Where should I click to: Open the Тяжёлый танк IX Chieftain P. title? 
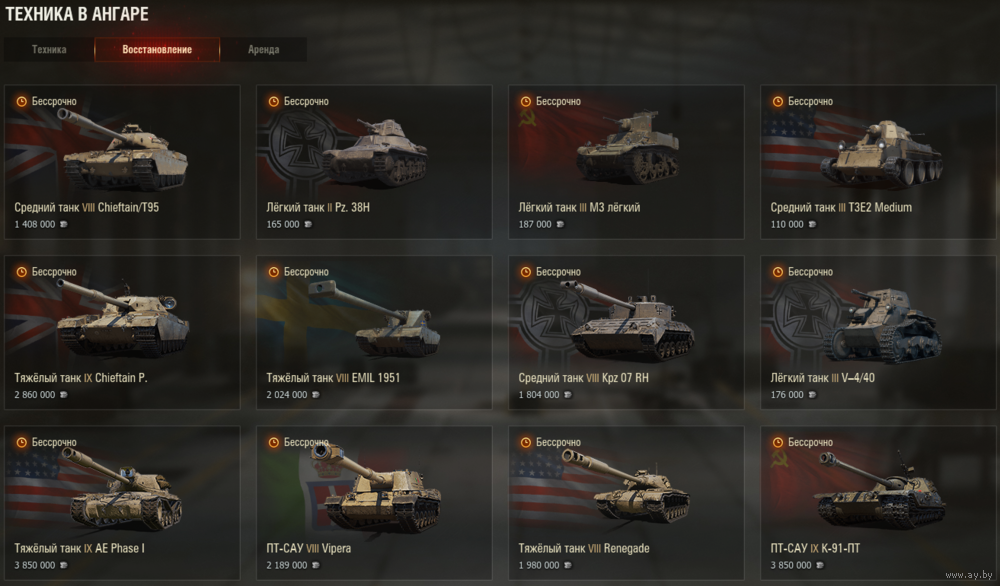point(81,377)
